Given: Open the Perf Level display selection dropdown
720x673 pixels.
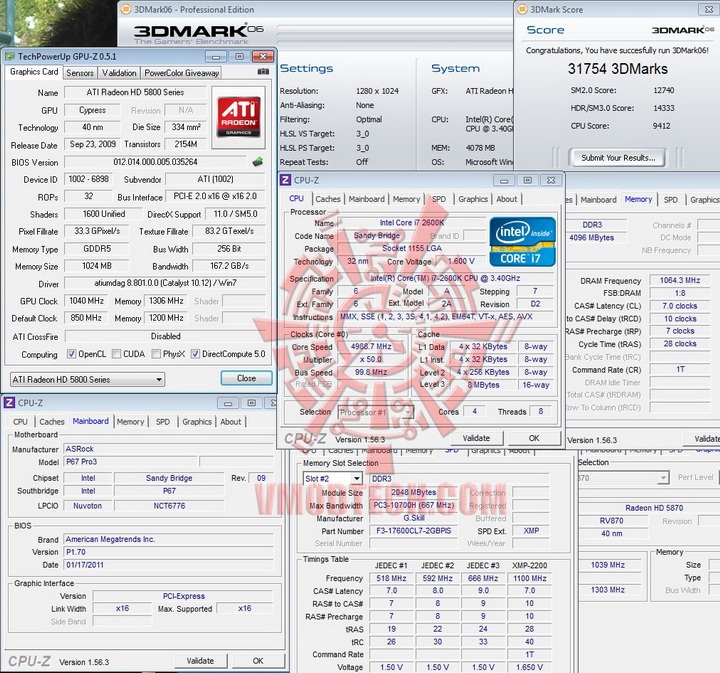Looking at the screenshot, I should (624, 477).
